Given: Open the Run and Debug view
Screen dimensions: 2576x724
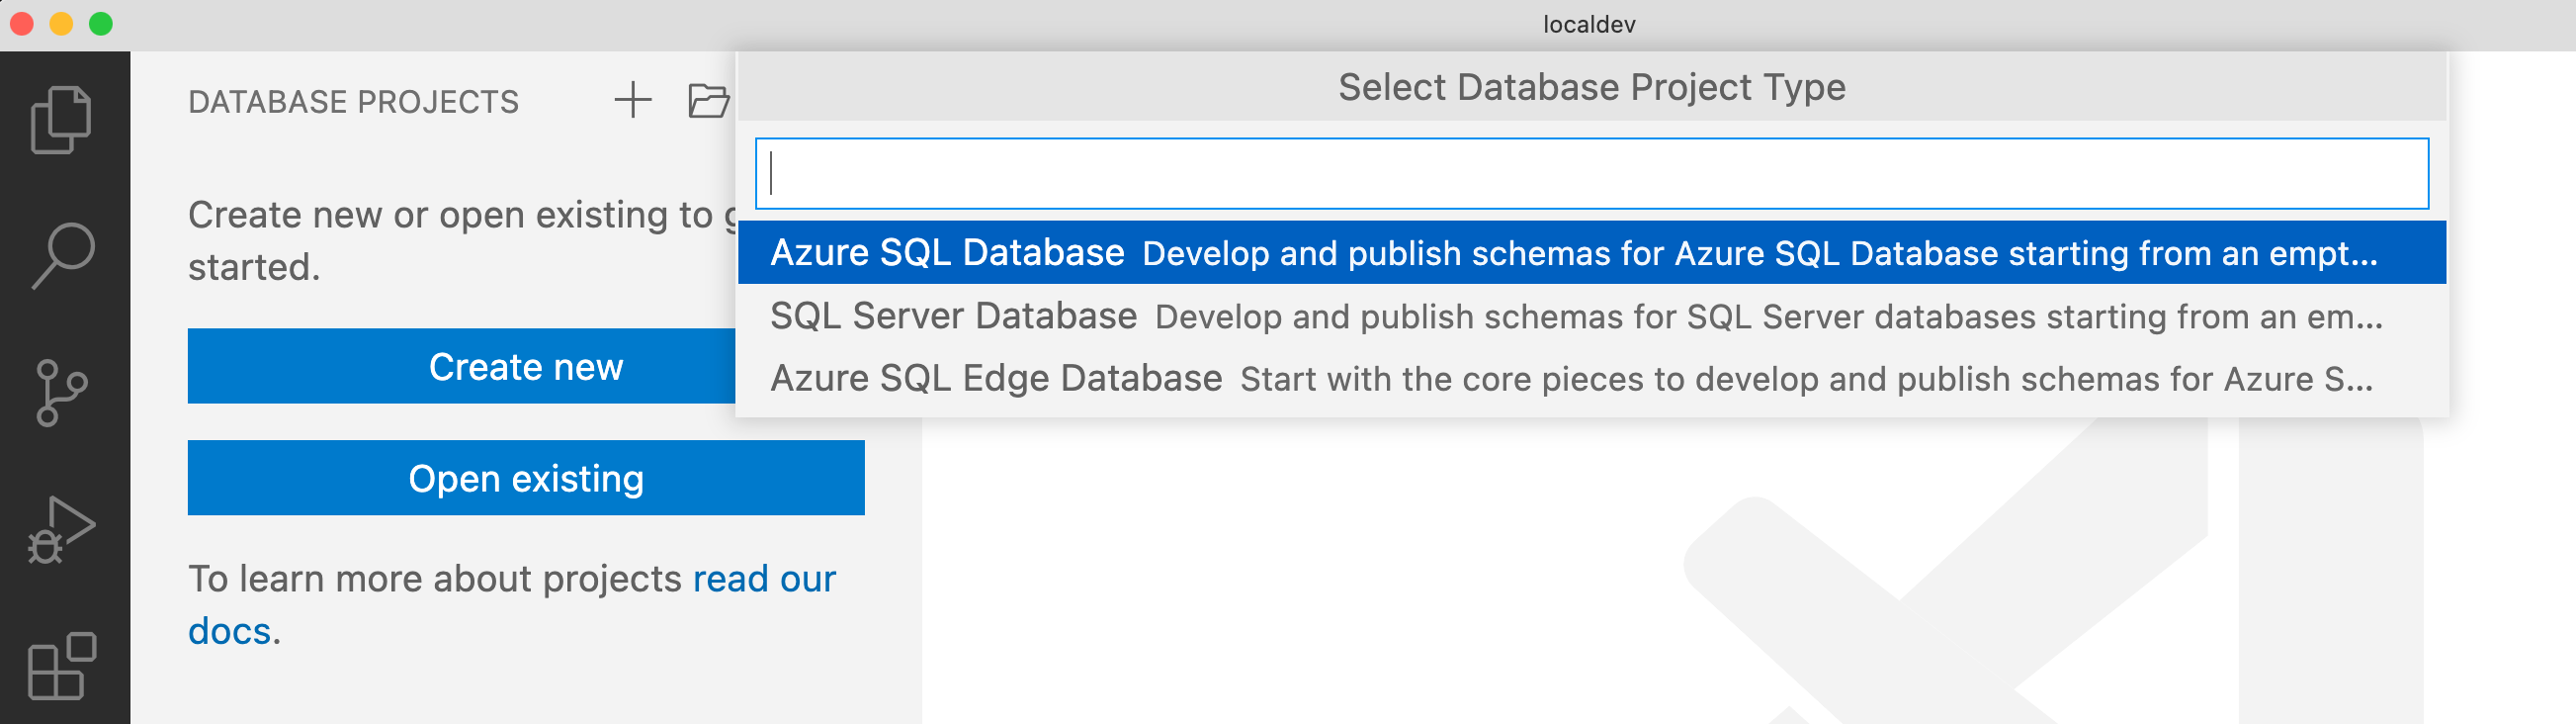Looking at the screenshot, I should click(x=63, y=525).
